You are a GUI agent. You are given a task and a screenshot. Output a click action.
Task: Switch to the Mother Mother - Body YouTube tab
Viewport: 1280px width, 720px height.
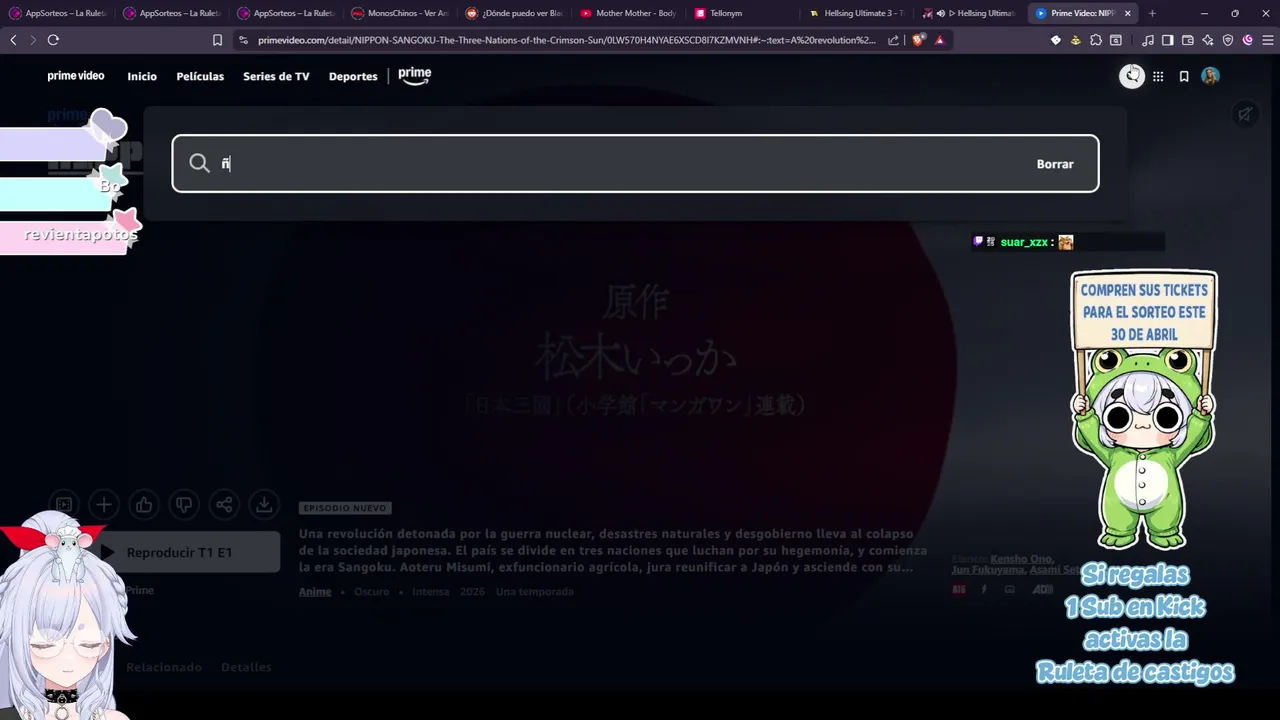(628, 13)
